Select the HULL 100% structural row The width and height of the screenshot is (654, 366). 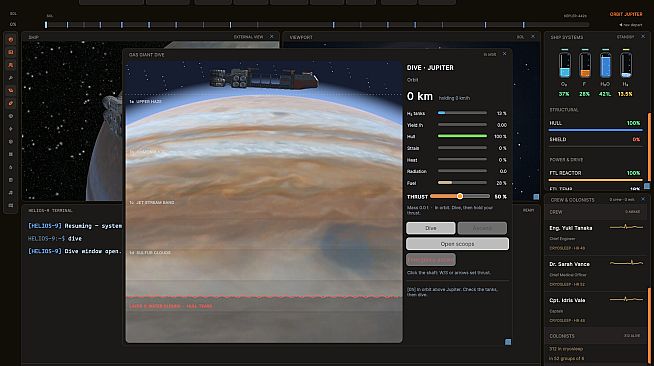pyautogui.click(x=595, y=125)
